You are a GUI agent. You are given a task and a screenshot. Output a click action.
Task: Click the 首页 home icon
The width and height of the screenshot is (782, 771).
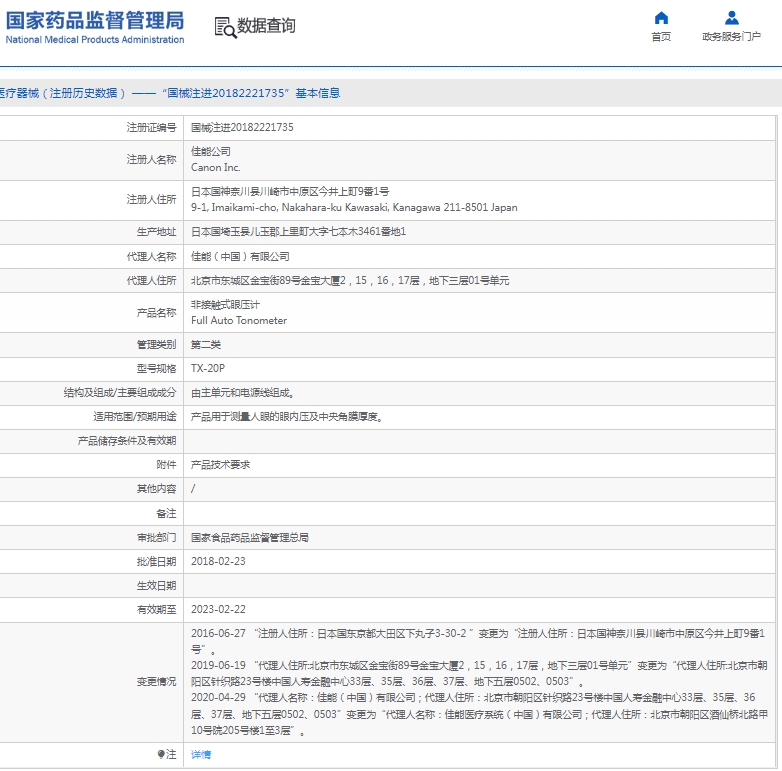tap(661, 18)
